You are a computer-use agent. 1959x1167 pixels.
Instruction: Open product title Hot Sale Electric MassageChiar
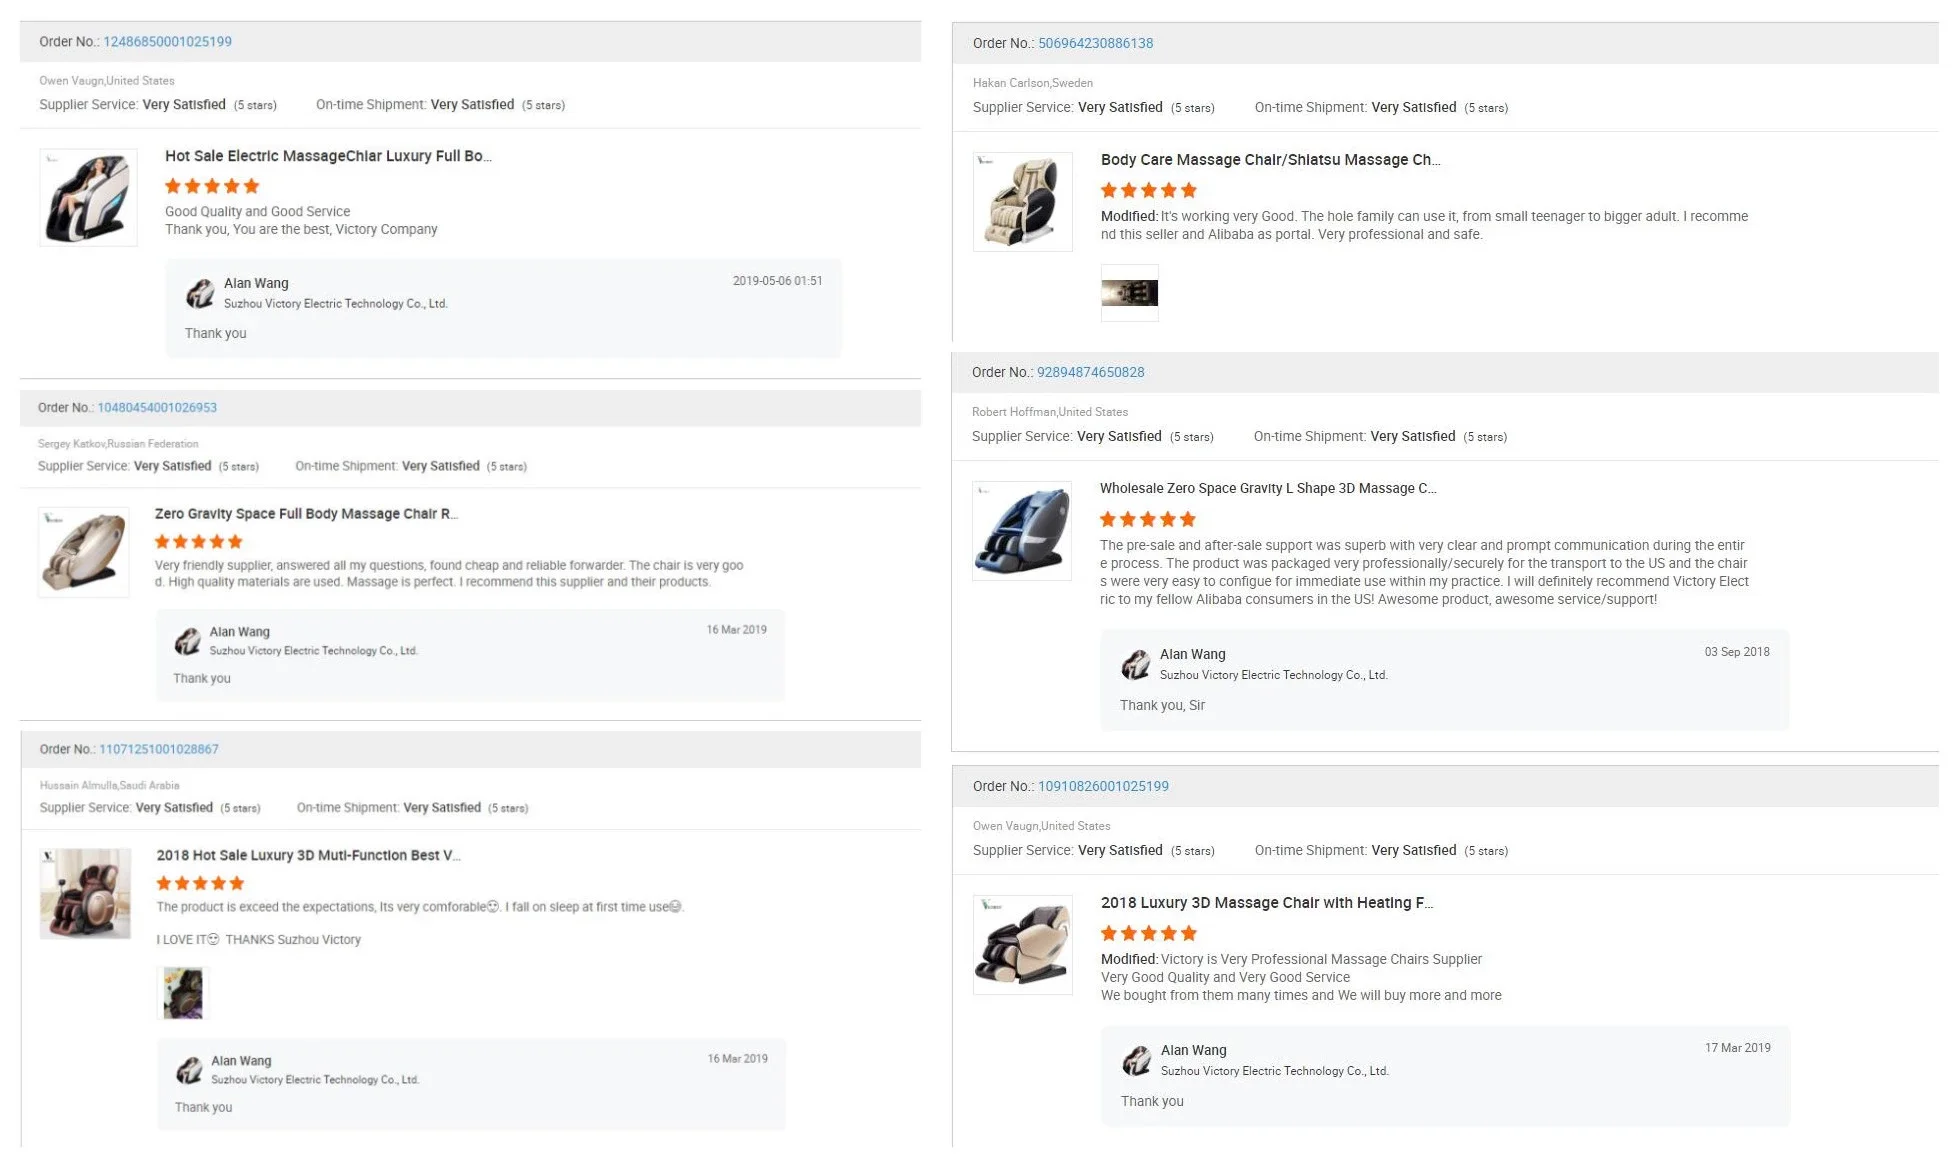328,156
